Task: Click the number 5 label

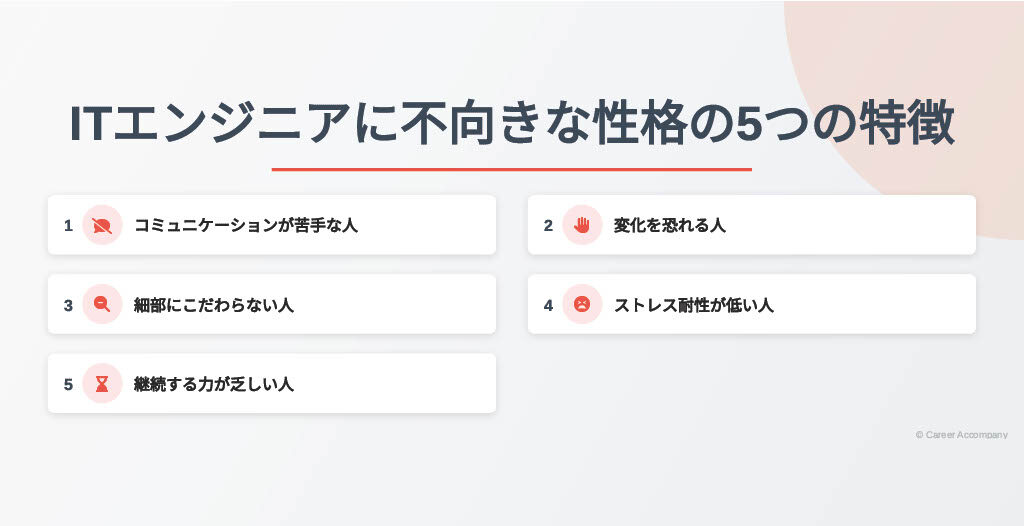Action: (x=68, y=384)
